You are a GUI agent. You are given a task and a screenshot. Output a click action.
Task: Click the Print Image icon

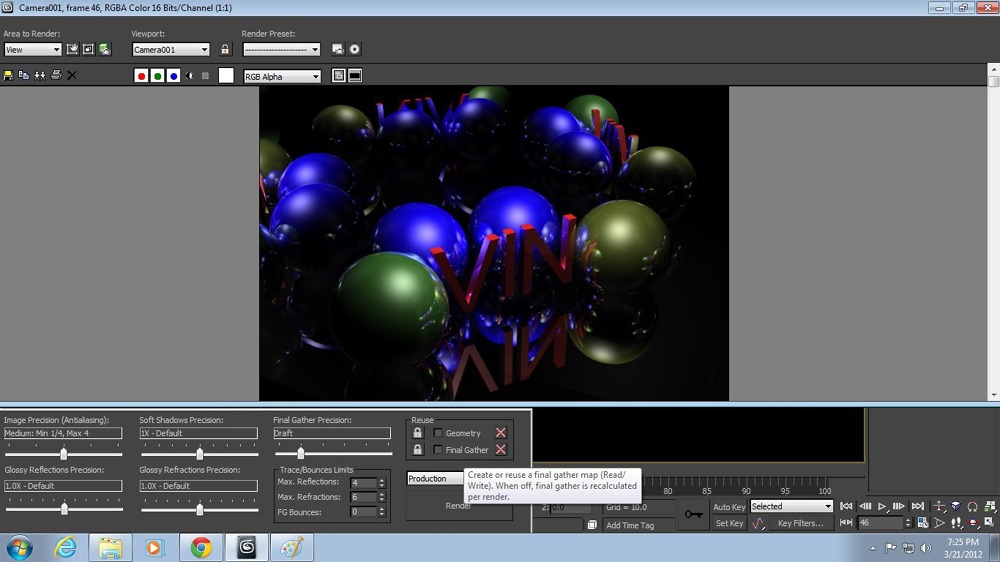pos(56,76)
